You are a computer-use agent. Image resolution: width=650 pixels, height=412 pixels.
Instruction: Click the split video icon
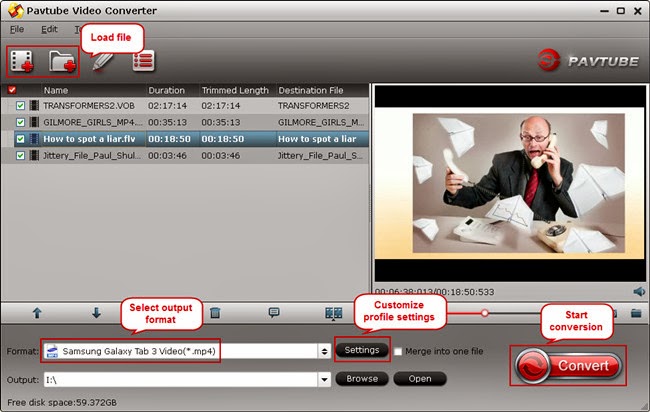[x=334, y=313]
